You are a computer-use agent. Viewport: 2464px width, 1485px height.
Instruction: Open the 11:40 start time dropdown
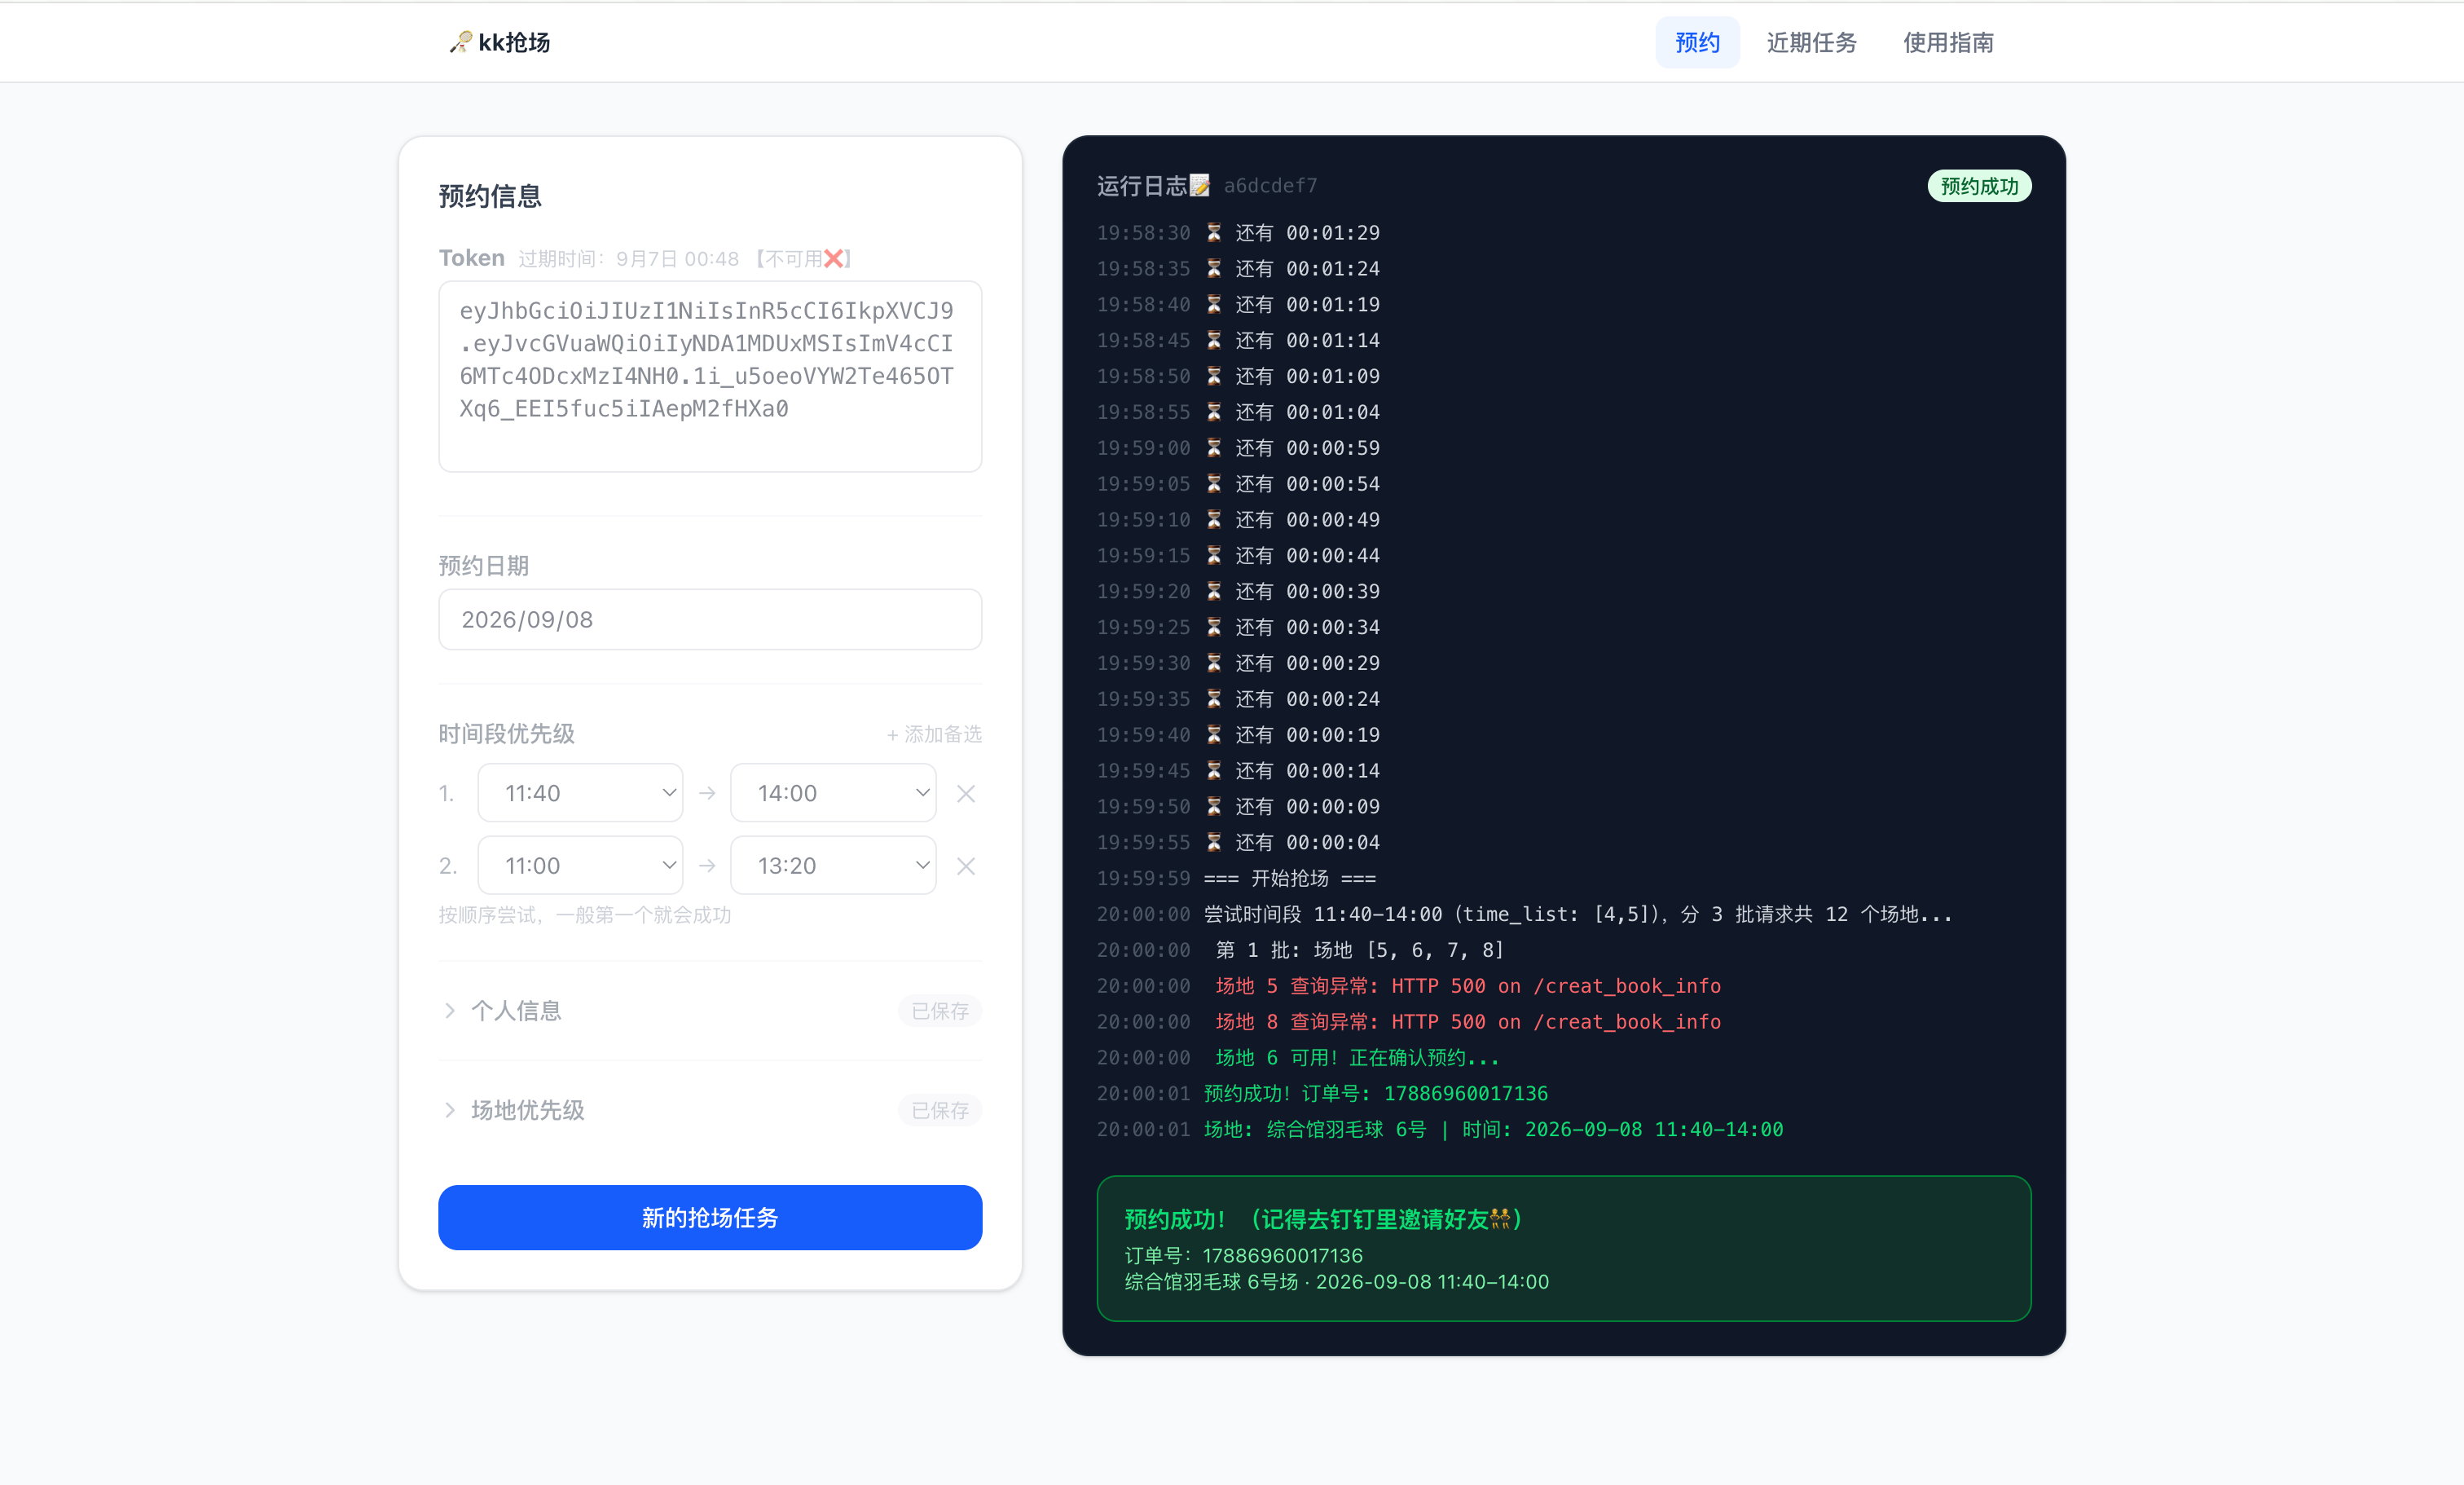click(580, 793)
